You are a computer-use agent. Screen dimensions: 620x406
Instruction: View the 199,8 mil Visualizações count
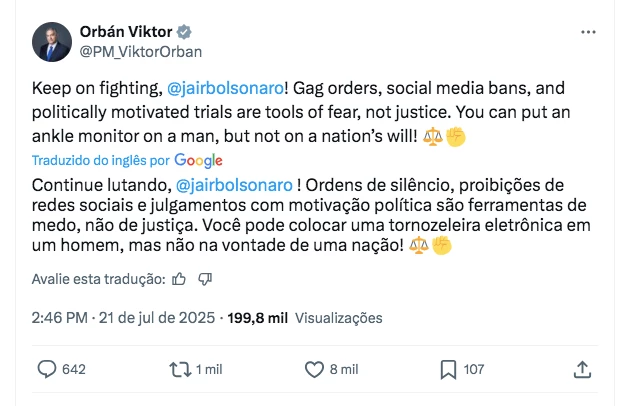coord(305,318)
